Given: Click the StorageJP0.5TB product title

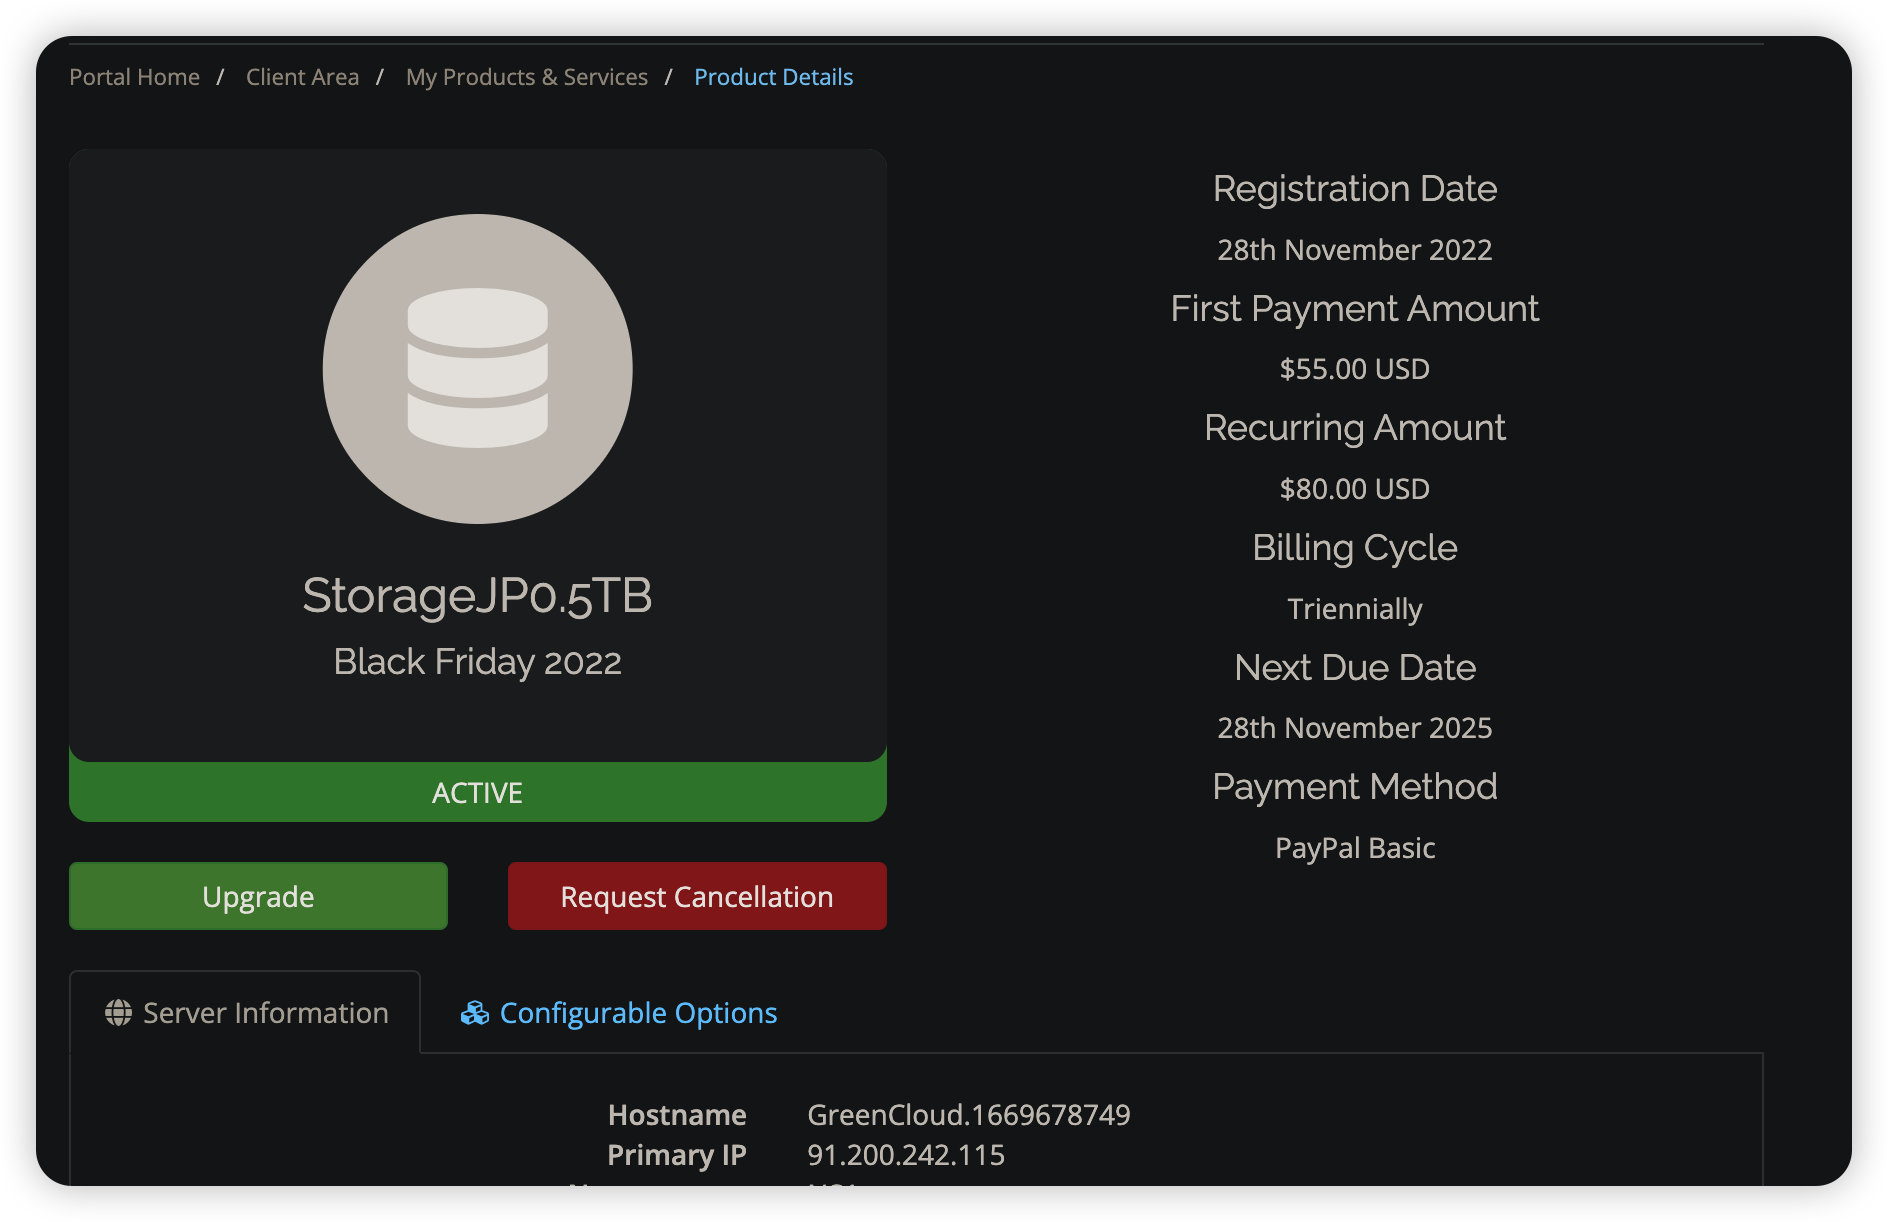Looking at the screenshot, I should pyautogui.click(x=477, y=596).
